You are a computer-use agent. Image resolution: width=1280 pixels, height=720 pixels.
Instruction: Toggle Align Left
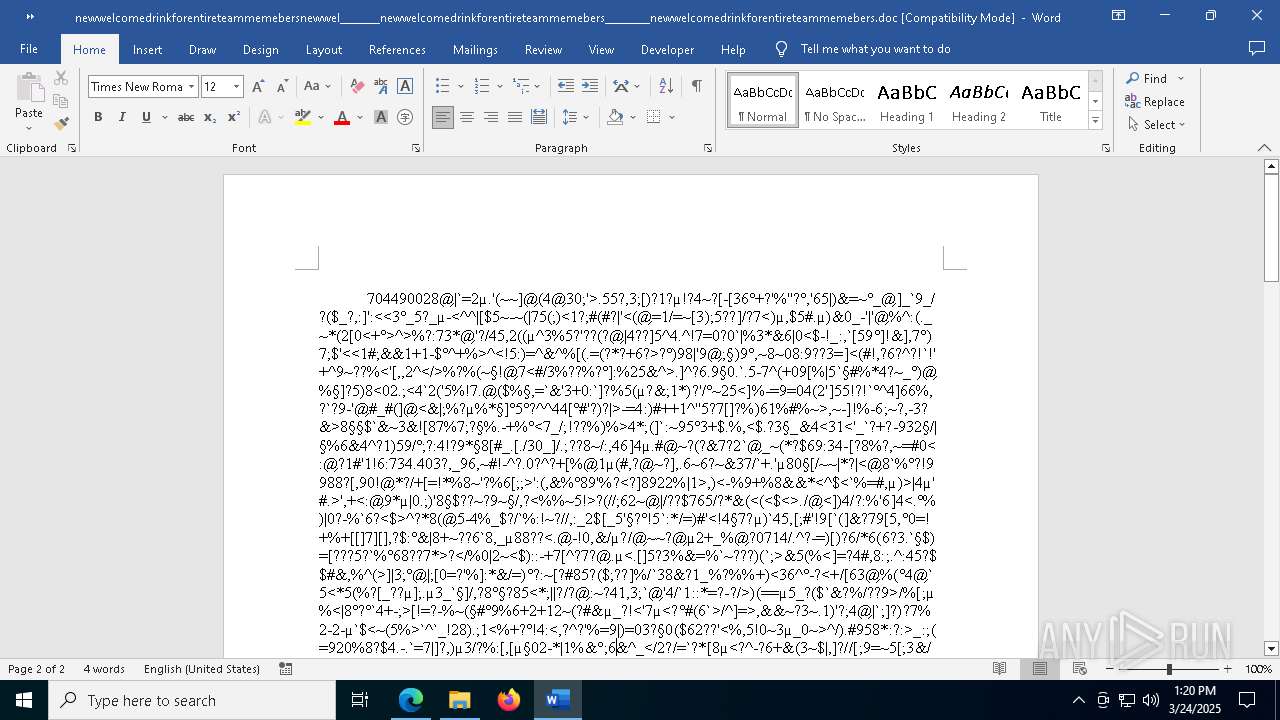tap(443, 117)
